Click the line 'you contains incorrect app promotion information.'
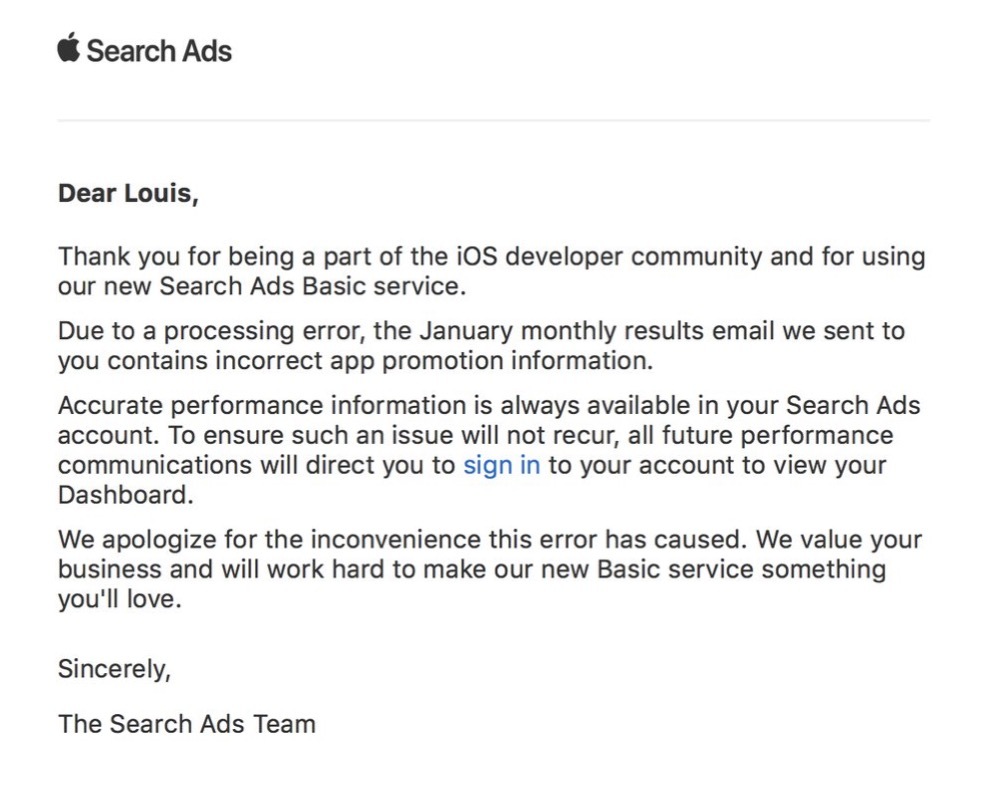 point(355,361)
